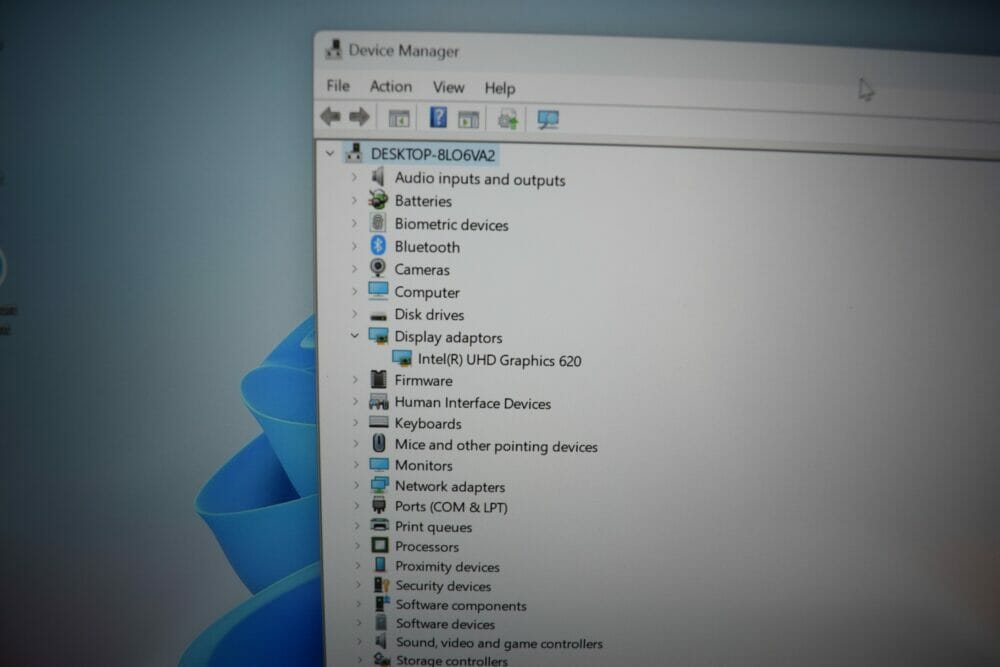This screenshot has height=667, width=1000.
Task: Open the File menu
Action: click(x=338, y=85)
